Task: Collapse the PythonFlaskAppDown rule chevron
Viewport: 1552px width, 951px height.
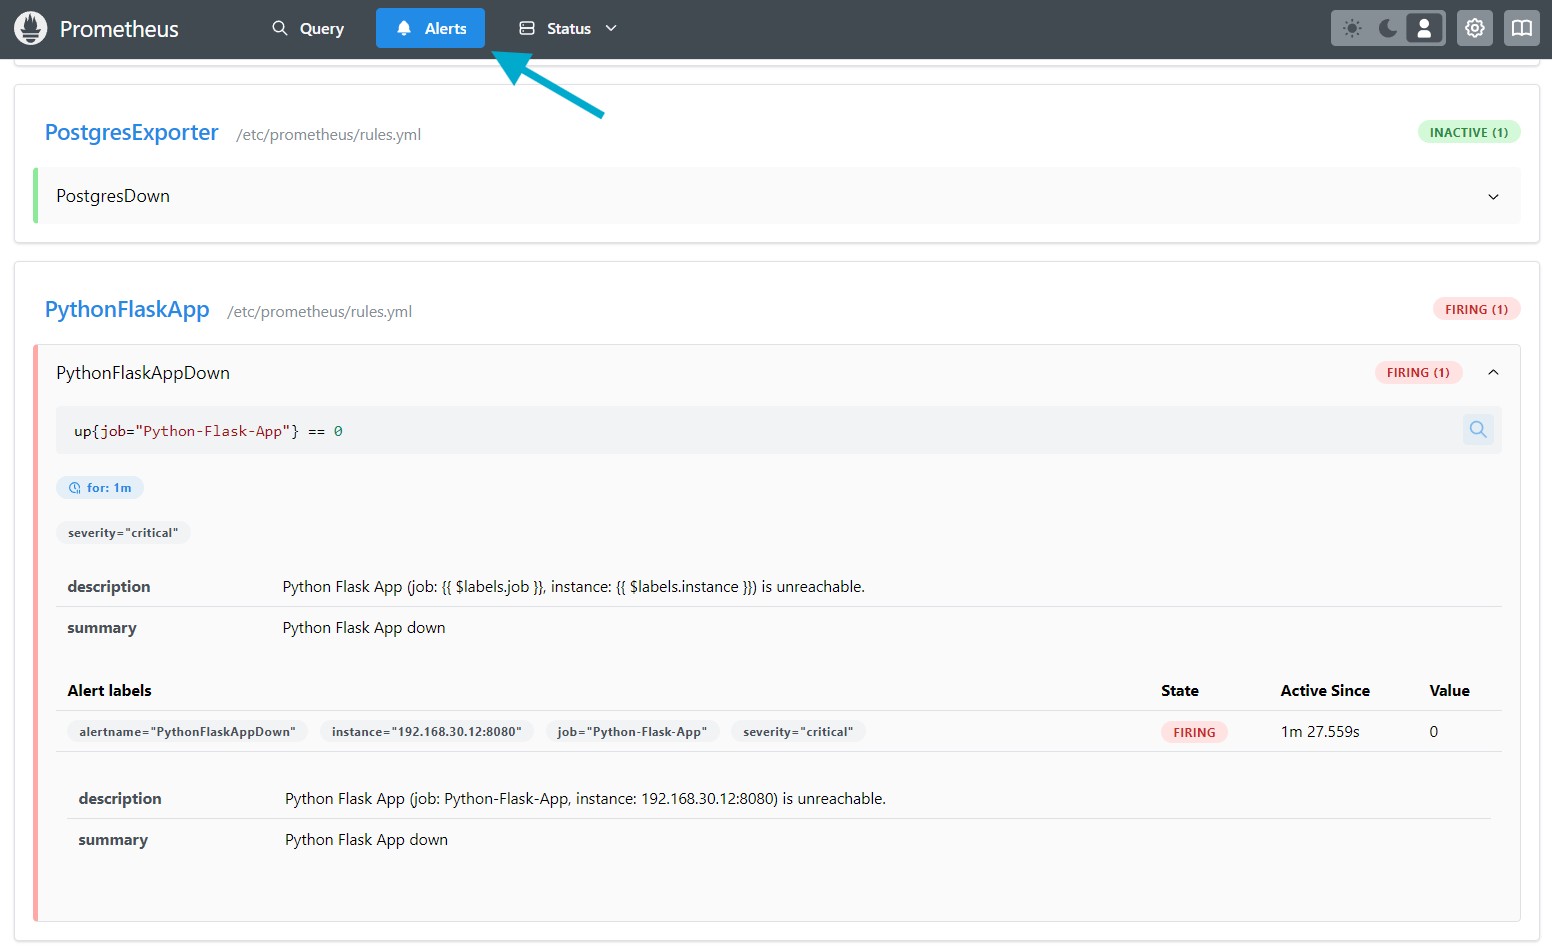Action: click(1493, 372)
